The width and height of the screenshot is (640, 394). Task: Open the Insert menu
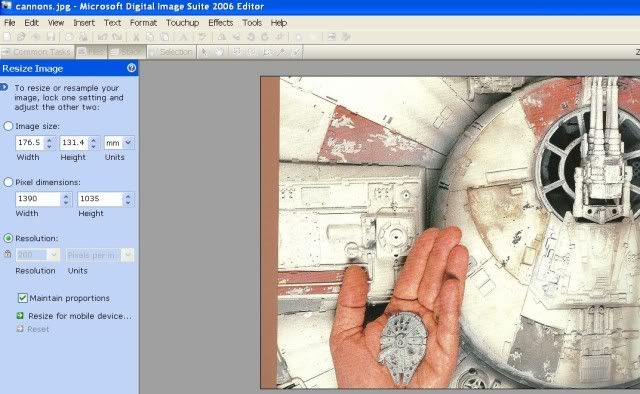[x=84, y=23]
